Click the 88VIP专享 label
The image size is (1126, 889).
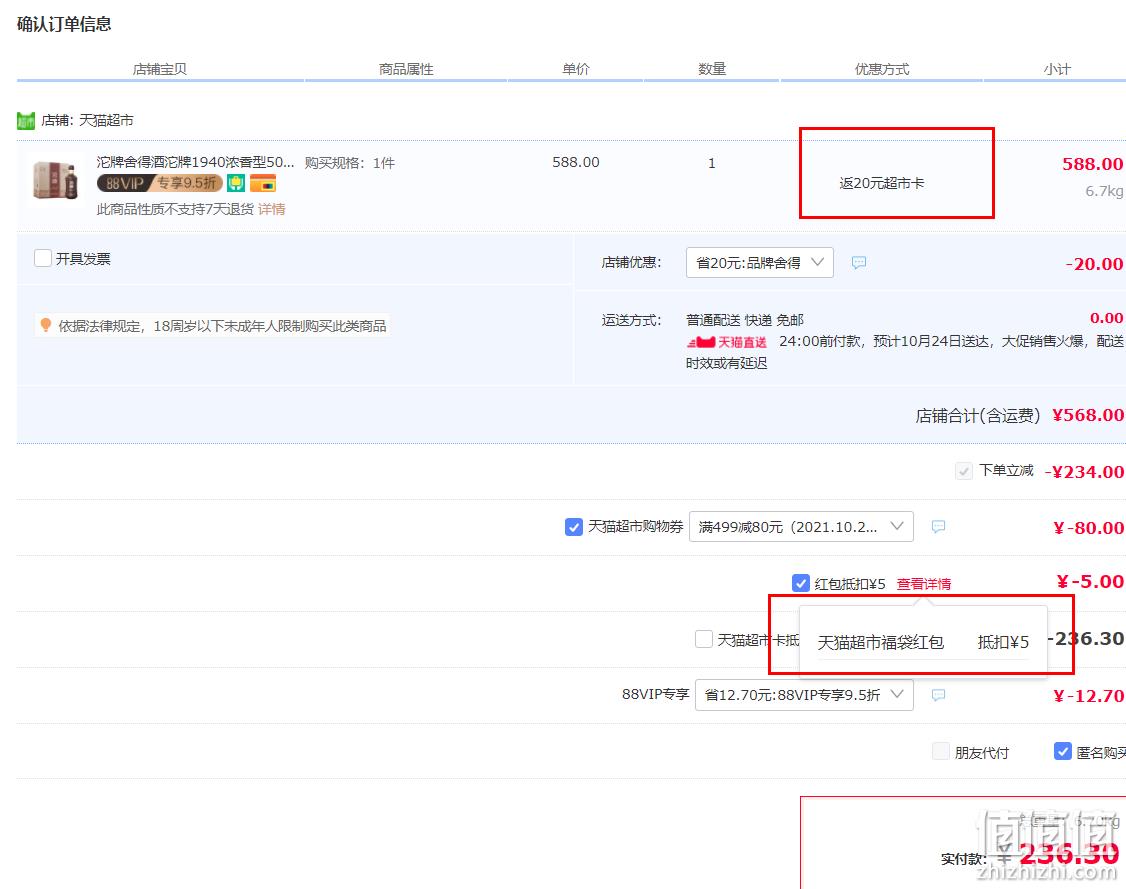click(x=655, y=694)
